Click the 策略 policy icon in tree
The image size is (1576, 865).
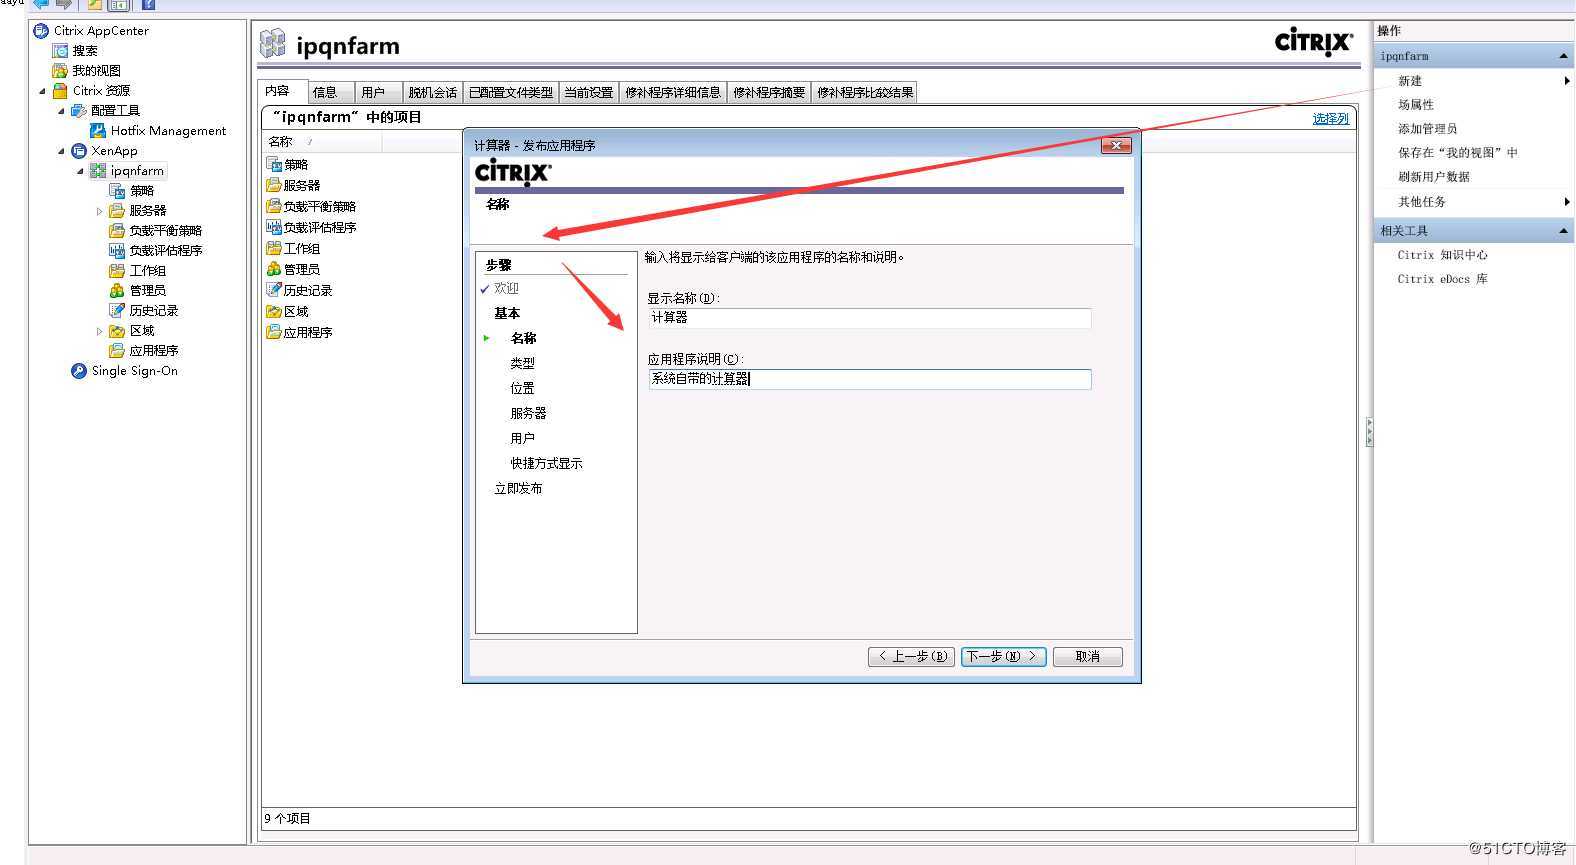tap(117, 190)
